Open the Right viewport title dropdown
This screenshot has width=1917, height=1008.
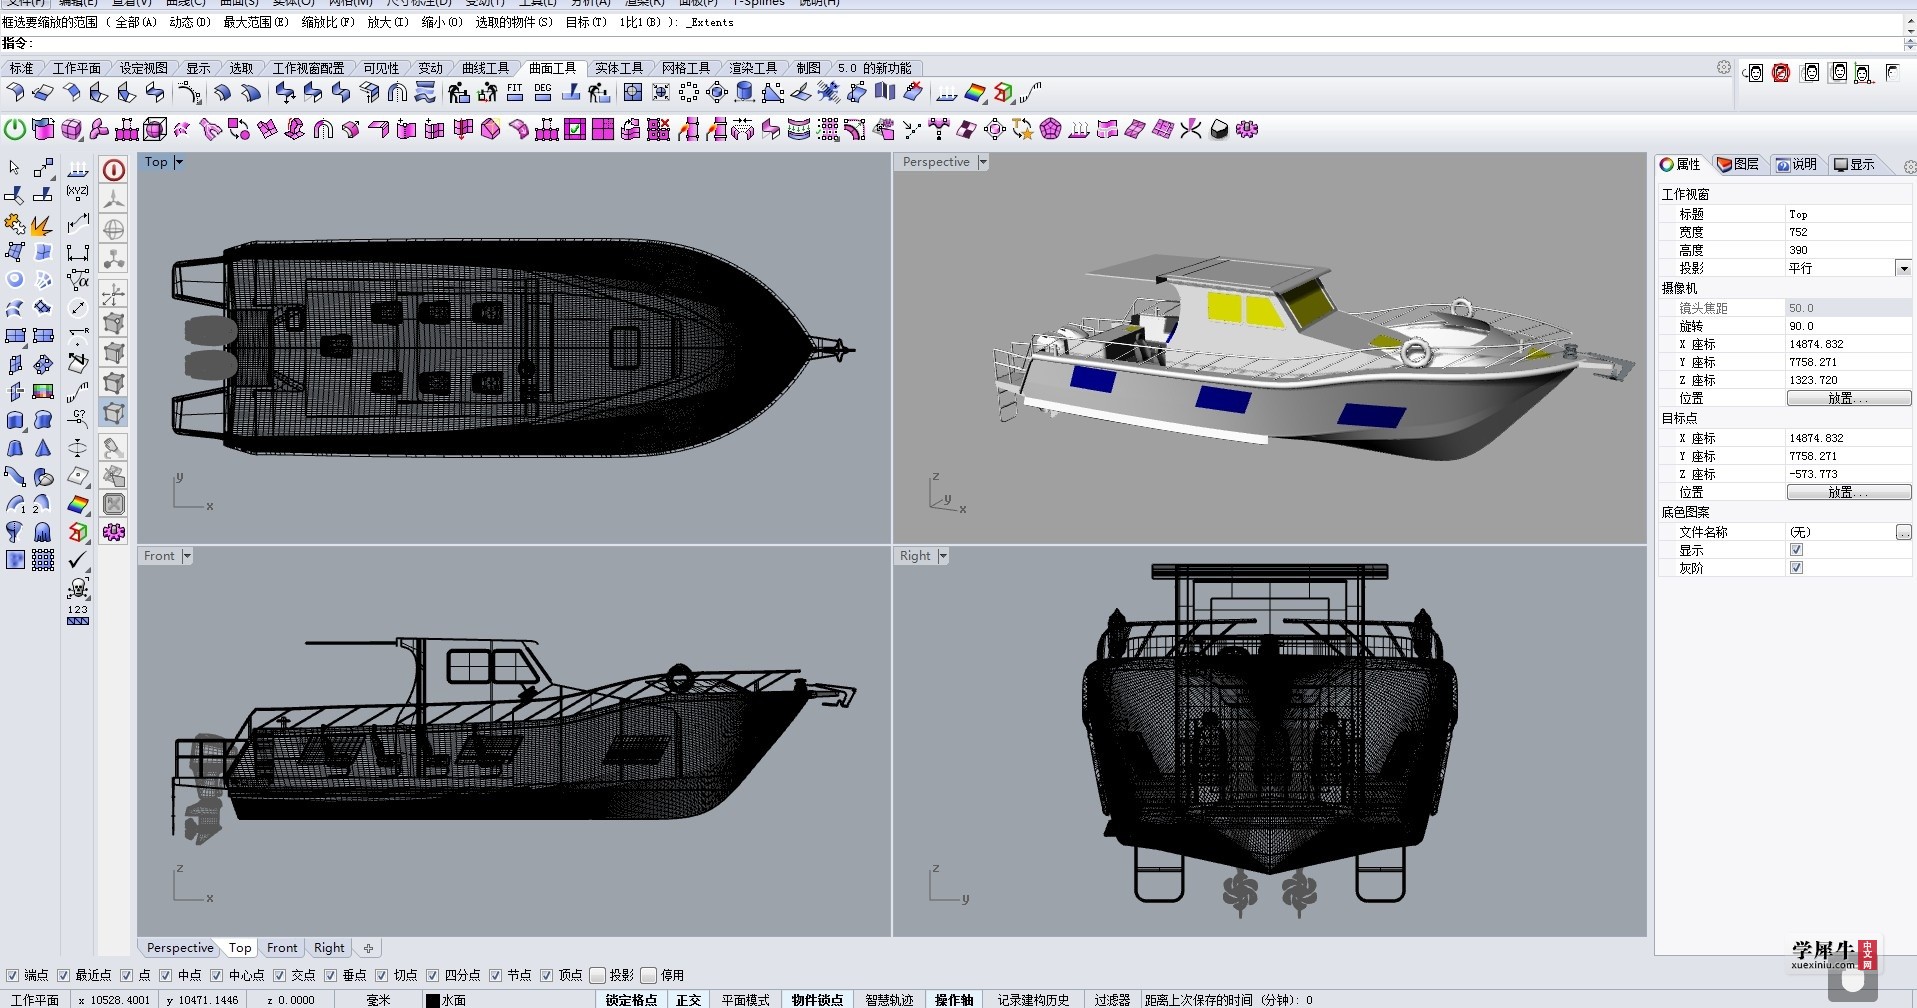943,556
